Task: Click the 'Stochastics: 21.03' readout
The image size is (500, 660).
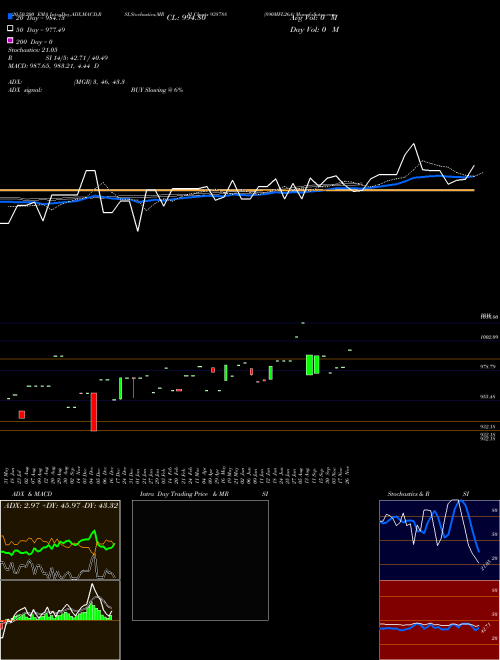Action: (32, 50)
